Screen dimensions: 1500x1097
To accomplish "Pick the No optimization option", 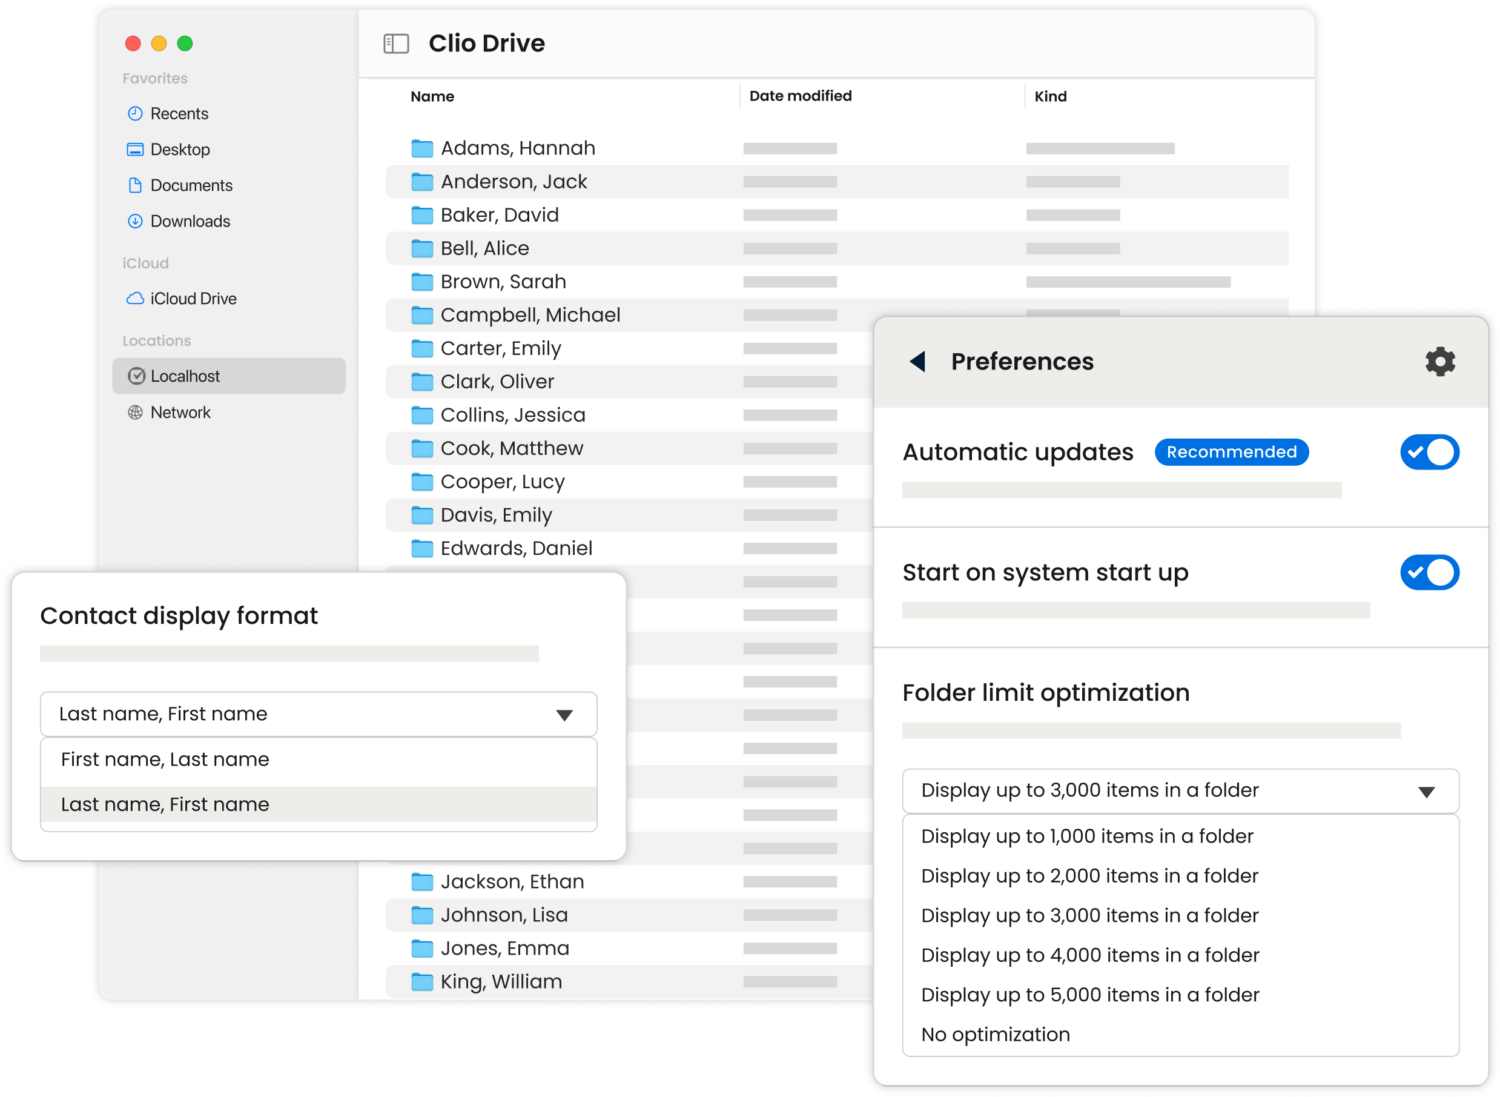I will (995, 1035).
